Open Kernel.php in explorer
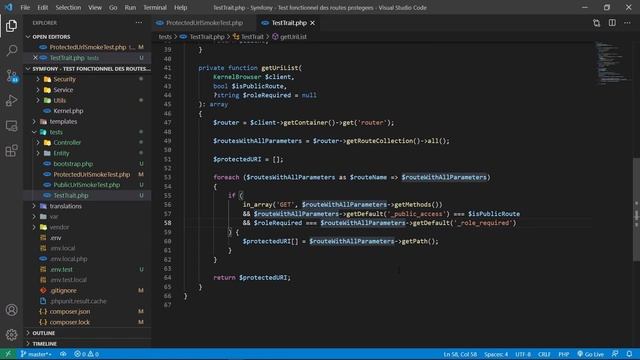Screen dimensions: 640x360 click(x=68, y=111)
